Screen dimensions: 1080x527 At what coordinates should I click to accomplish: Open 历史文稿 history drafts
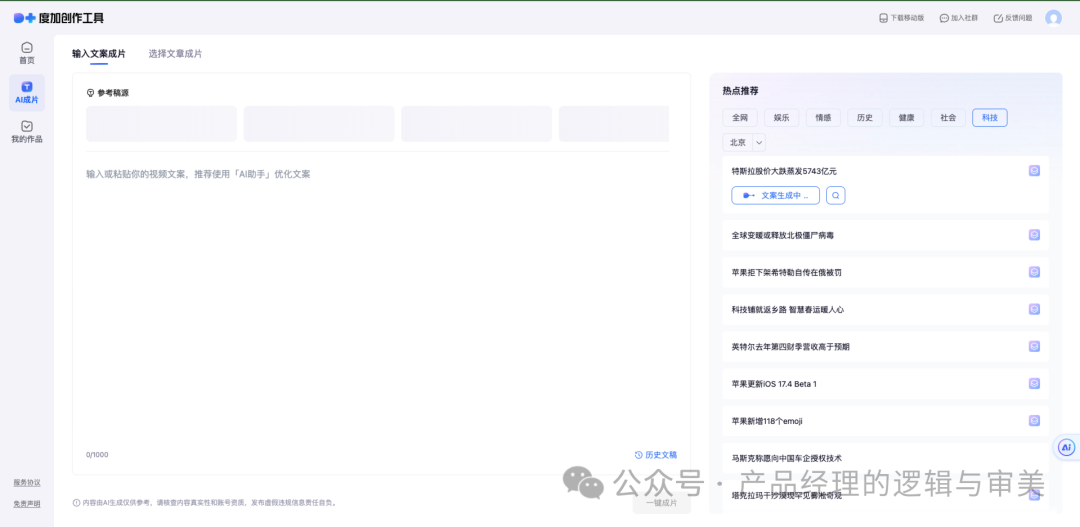coord(656,455)
